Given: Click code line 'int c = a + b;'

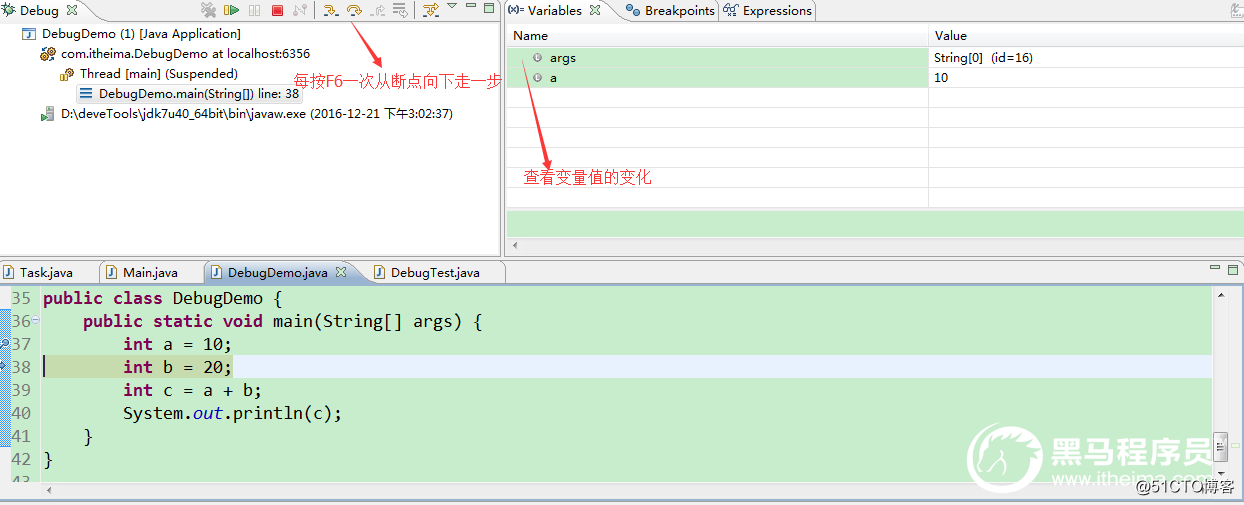Looking at the screenshot, I should pyautogui.click(x=192, y=390).
